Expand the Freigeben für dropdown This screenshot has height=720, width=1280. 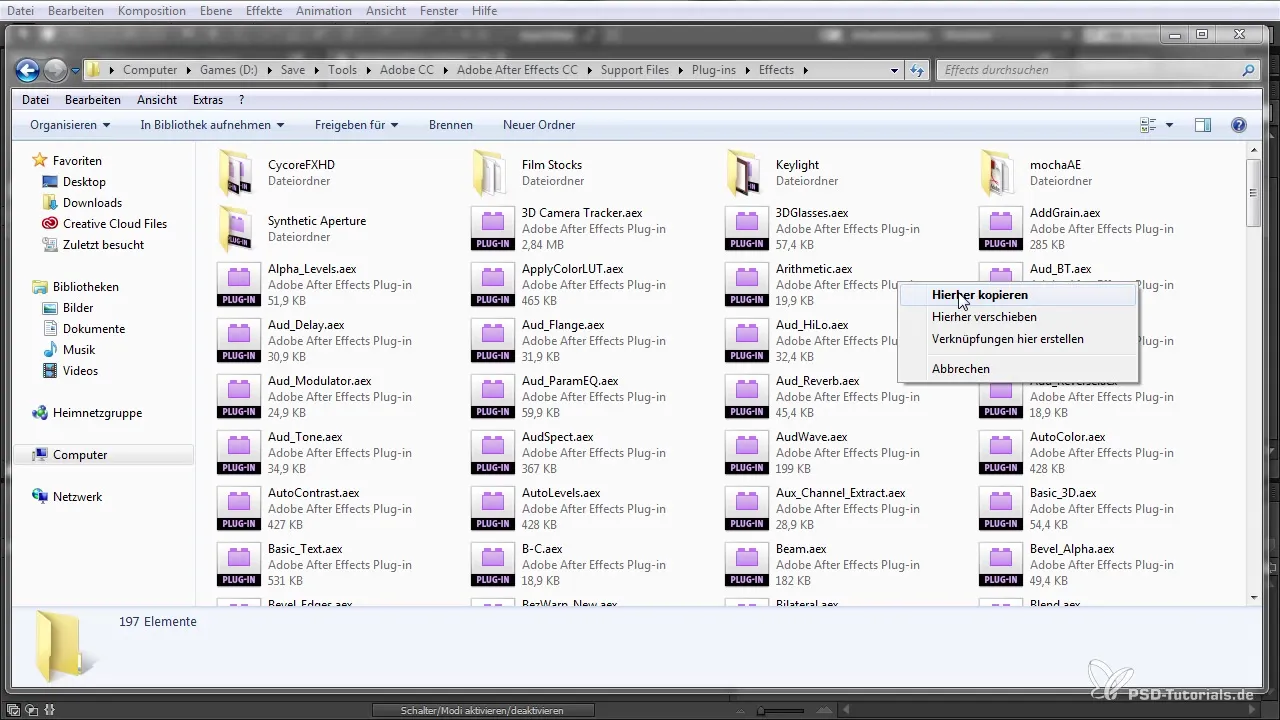[x=356, y=125]
